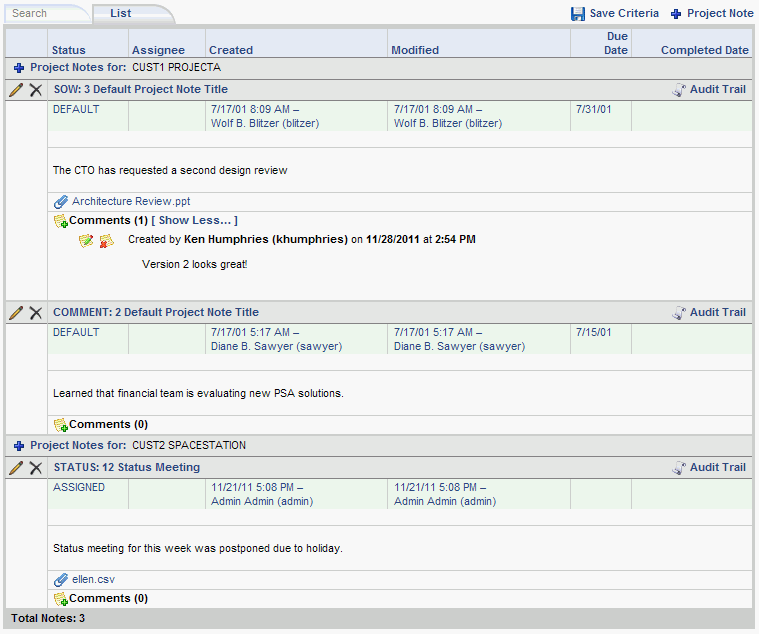Add project note for CUST2 SPACESTATION

click(19, 446)
